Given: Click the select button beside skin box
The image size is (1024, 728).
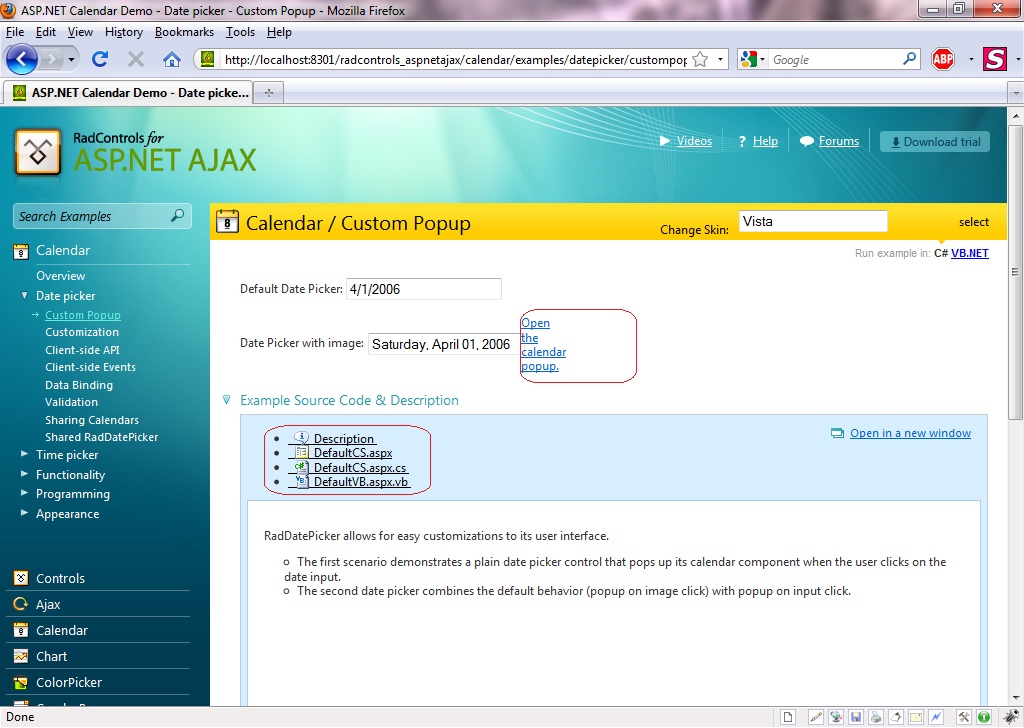Looking at the screenshot, I should click(x=973, y=222).
